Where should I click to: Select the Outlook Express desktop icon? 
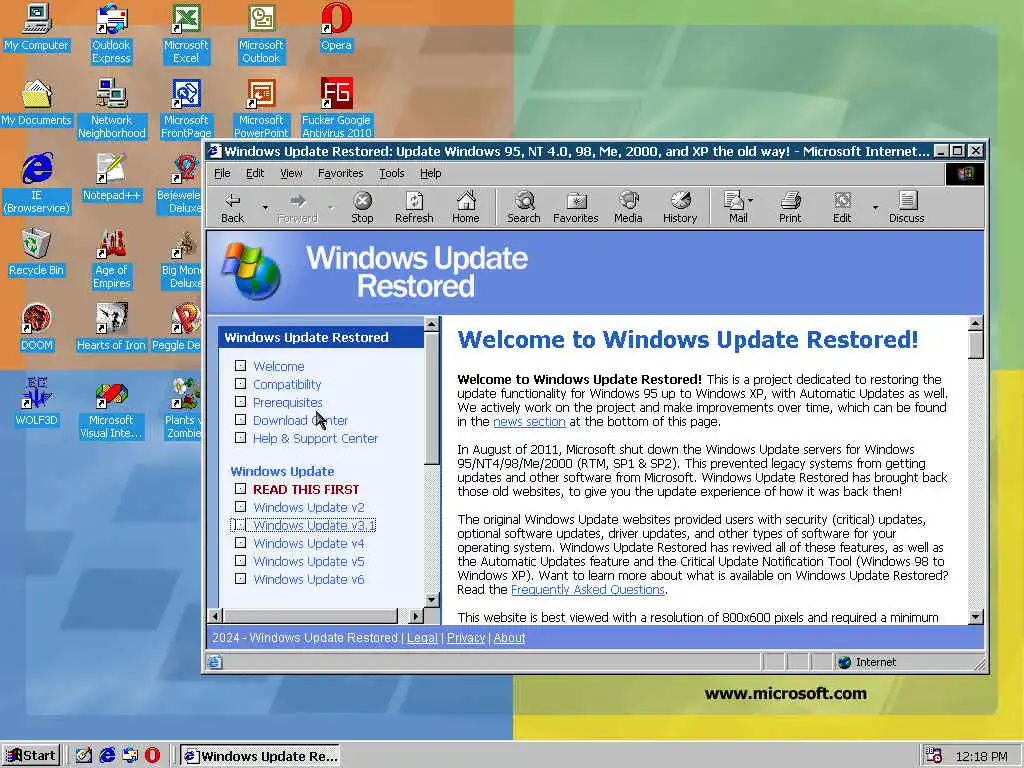click(111, 34)
